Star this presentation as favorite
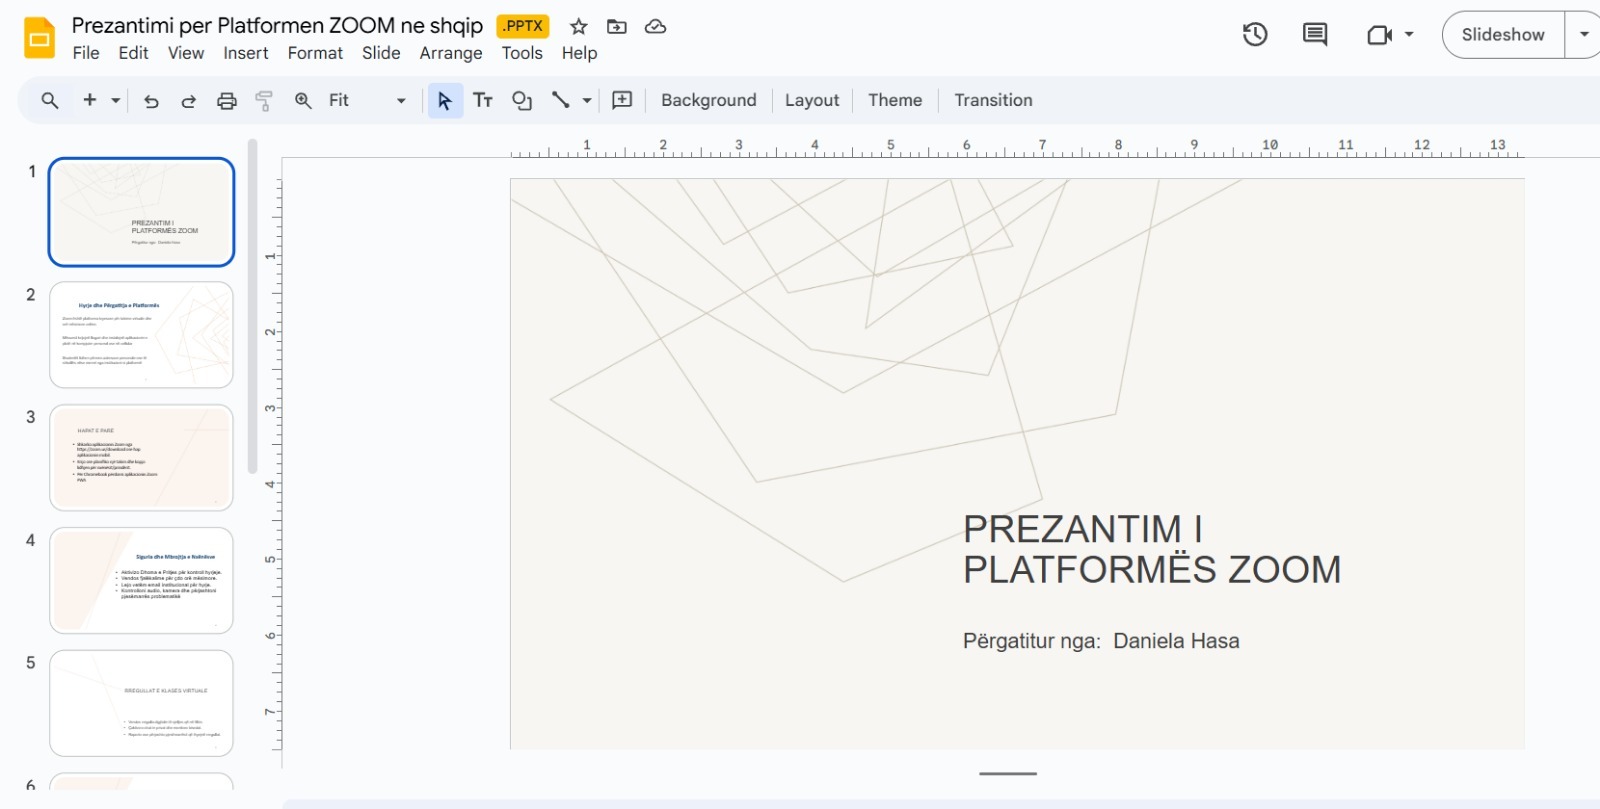Screen dimensions: 1600x809 (x=578, y=27)
